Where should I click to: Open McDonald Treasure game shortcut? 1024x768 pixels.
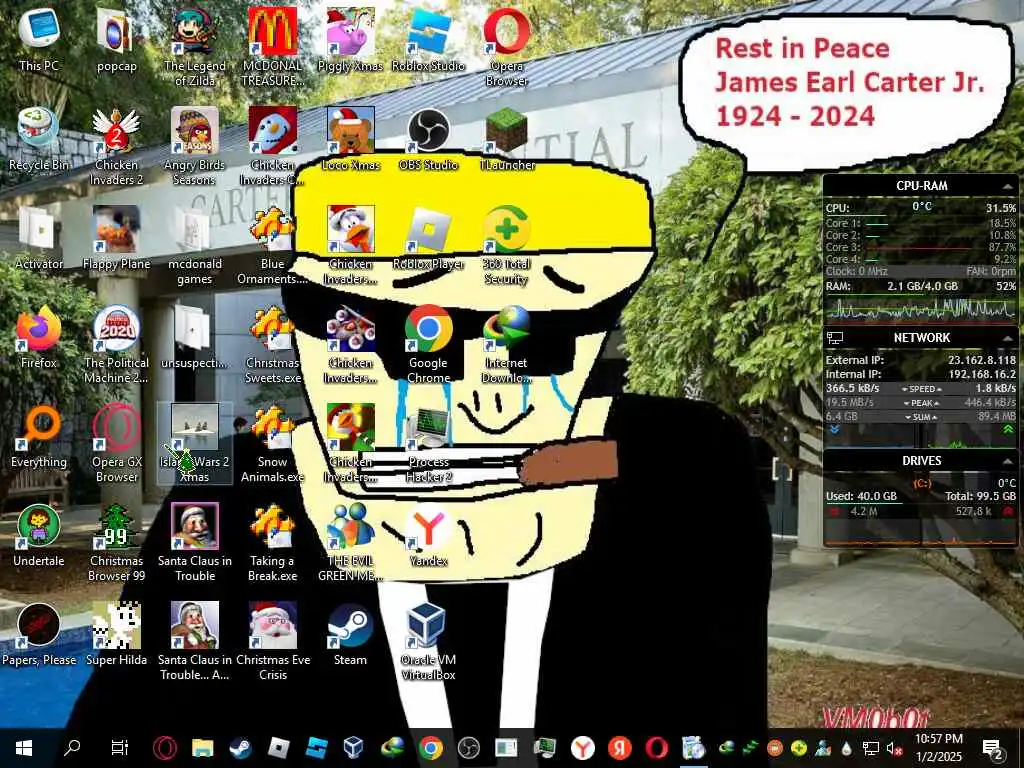(272, 47)
